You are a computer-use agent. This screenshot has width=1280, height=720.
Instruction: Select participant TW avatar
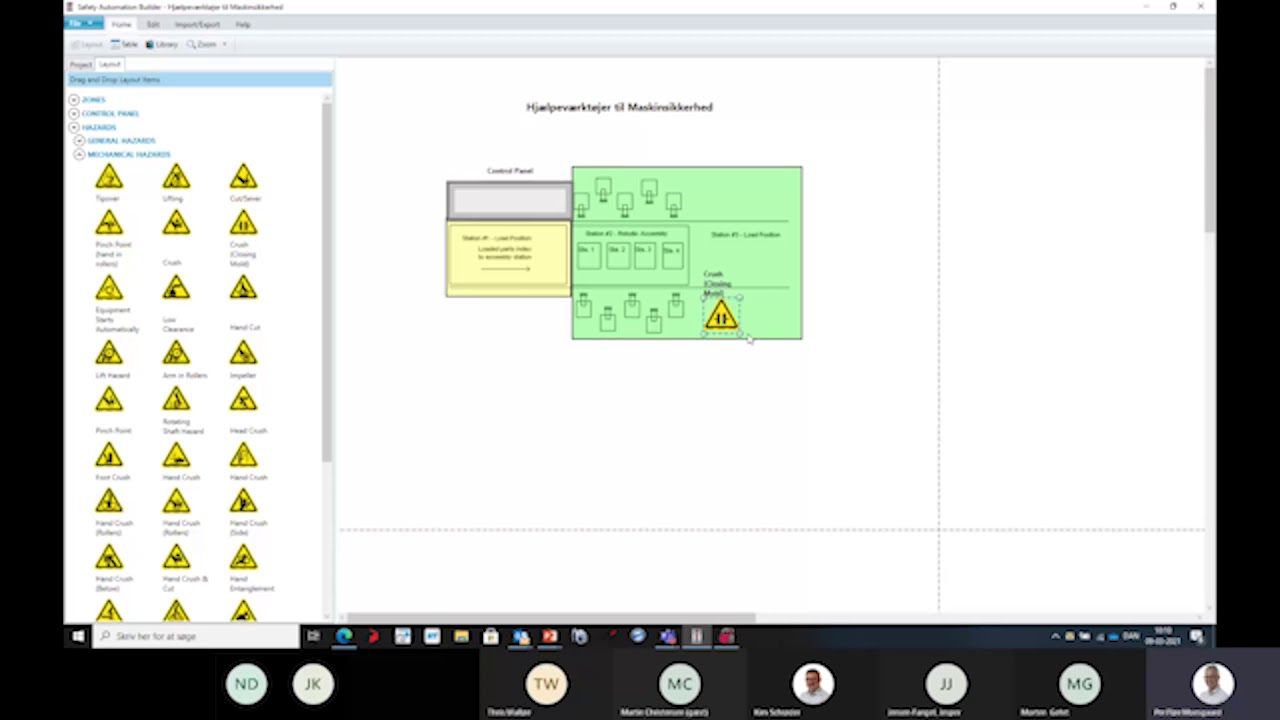(x=546, y=684)
